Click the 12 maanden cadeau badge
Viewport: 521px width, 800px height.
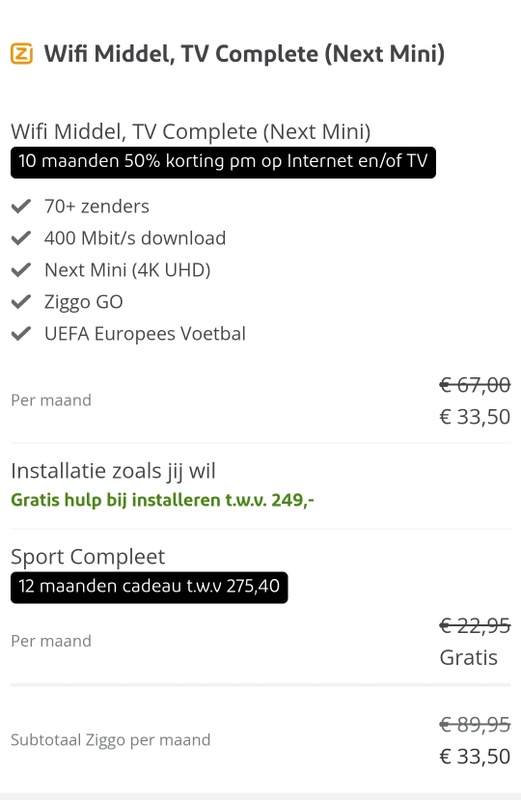click(149, 587)
